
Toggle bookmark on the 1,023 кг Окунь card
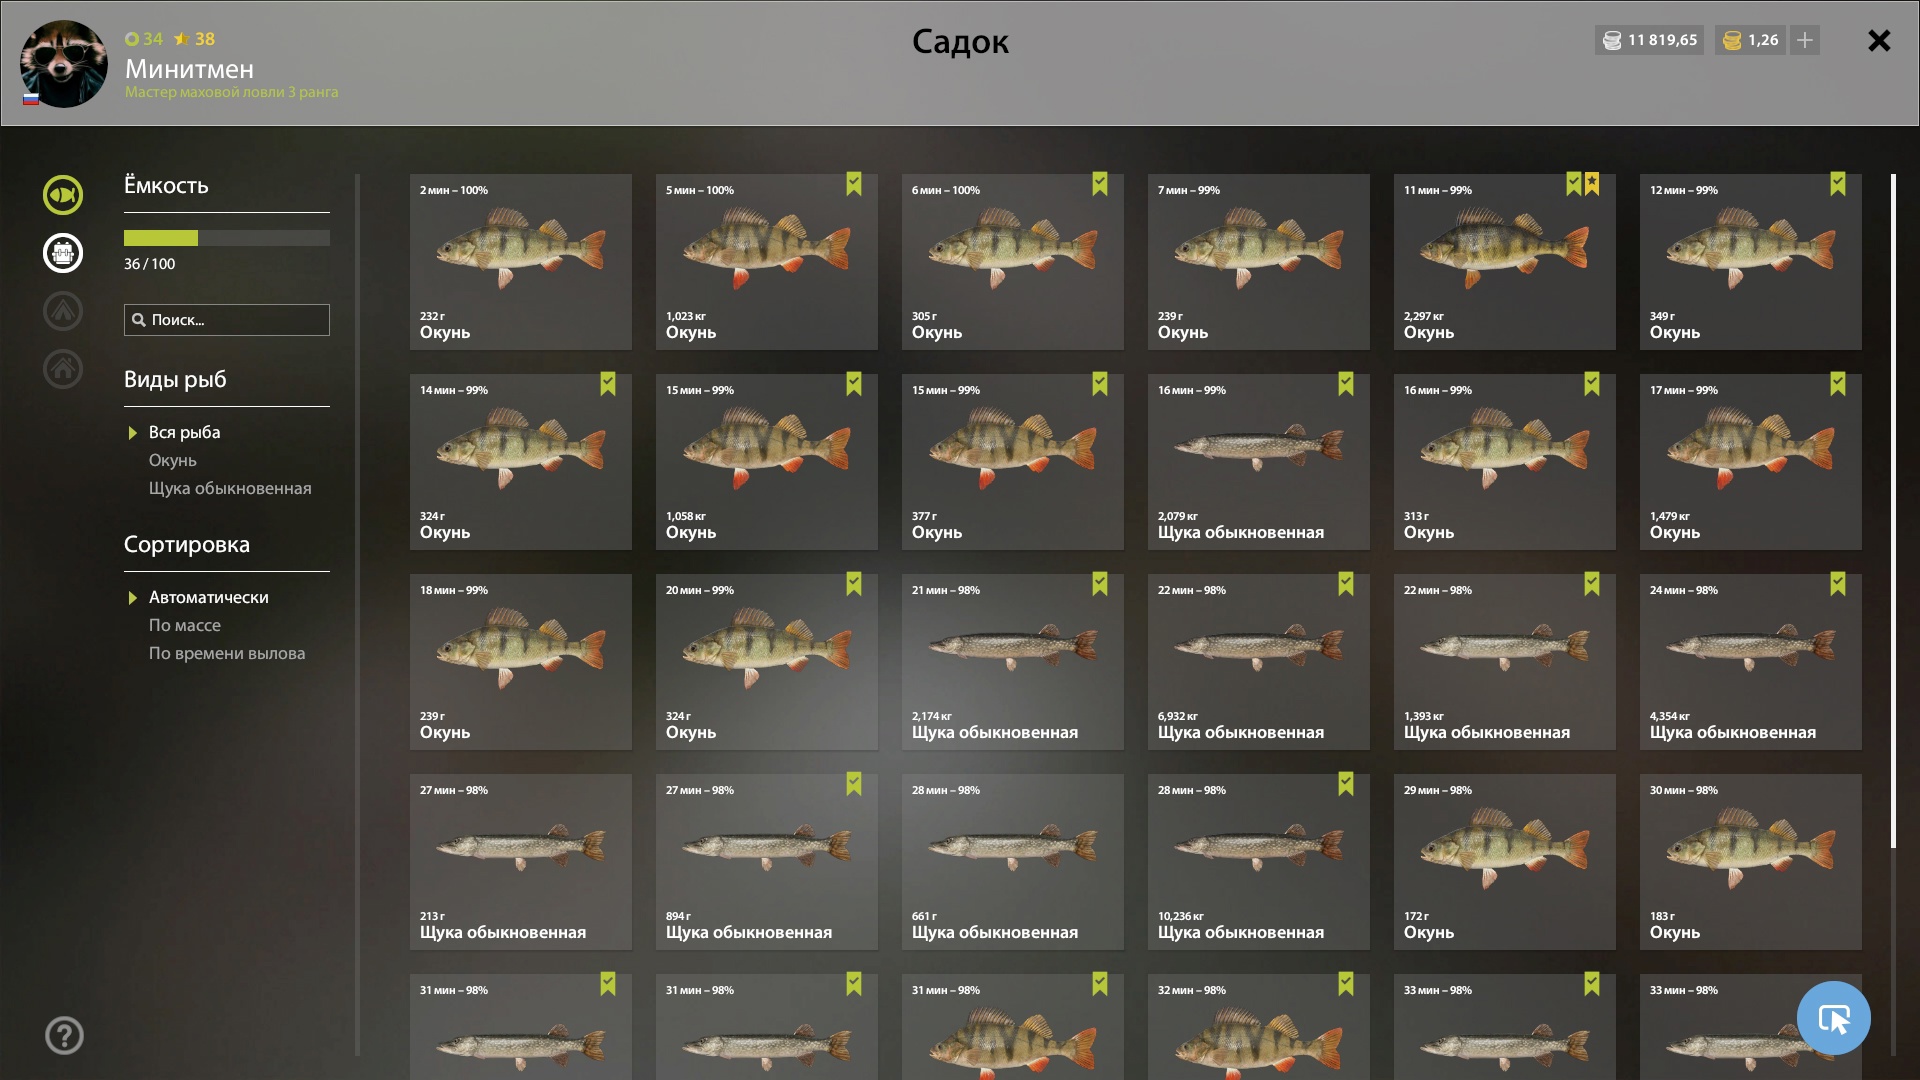click(854, 184)
